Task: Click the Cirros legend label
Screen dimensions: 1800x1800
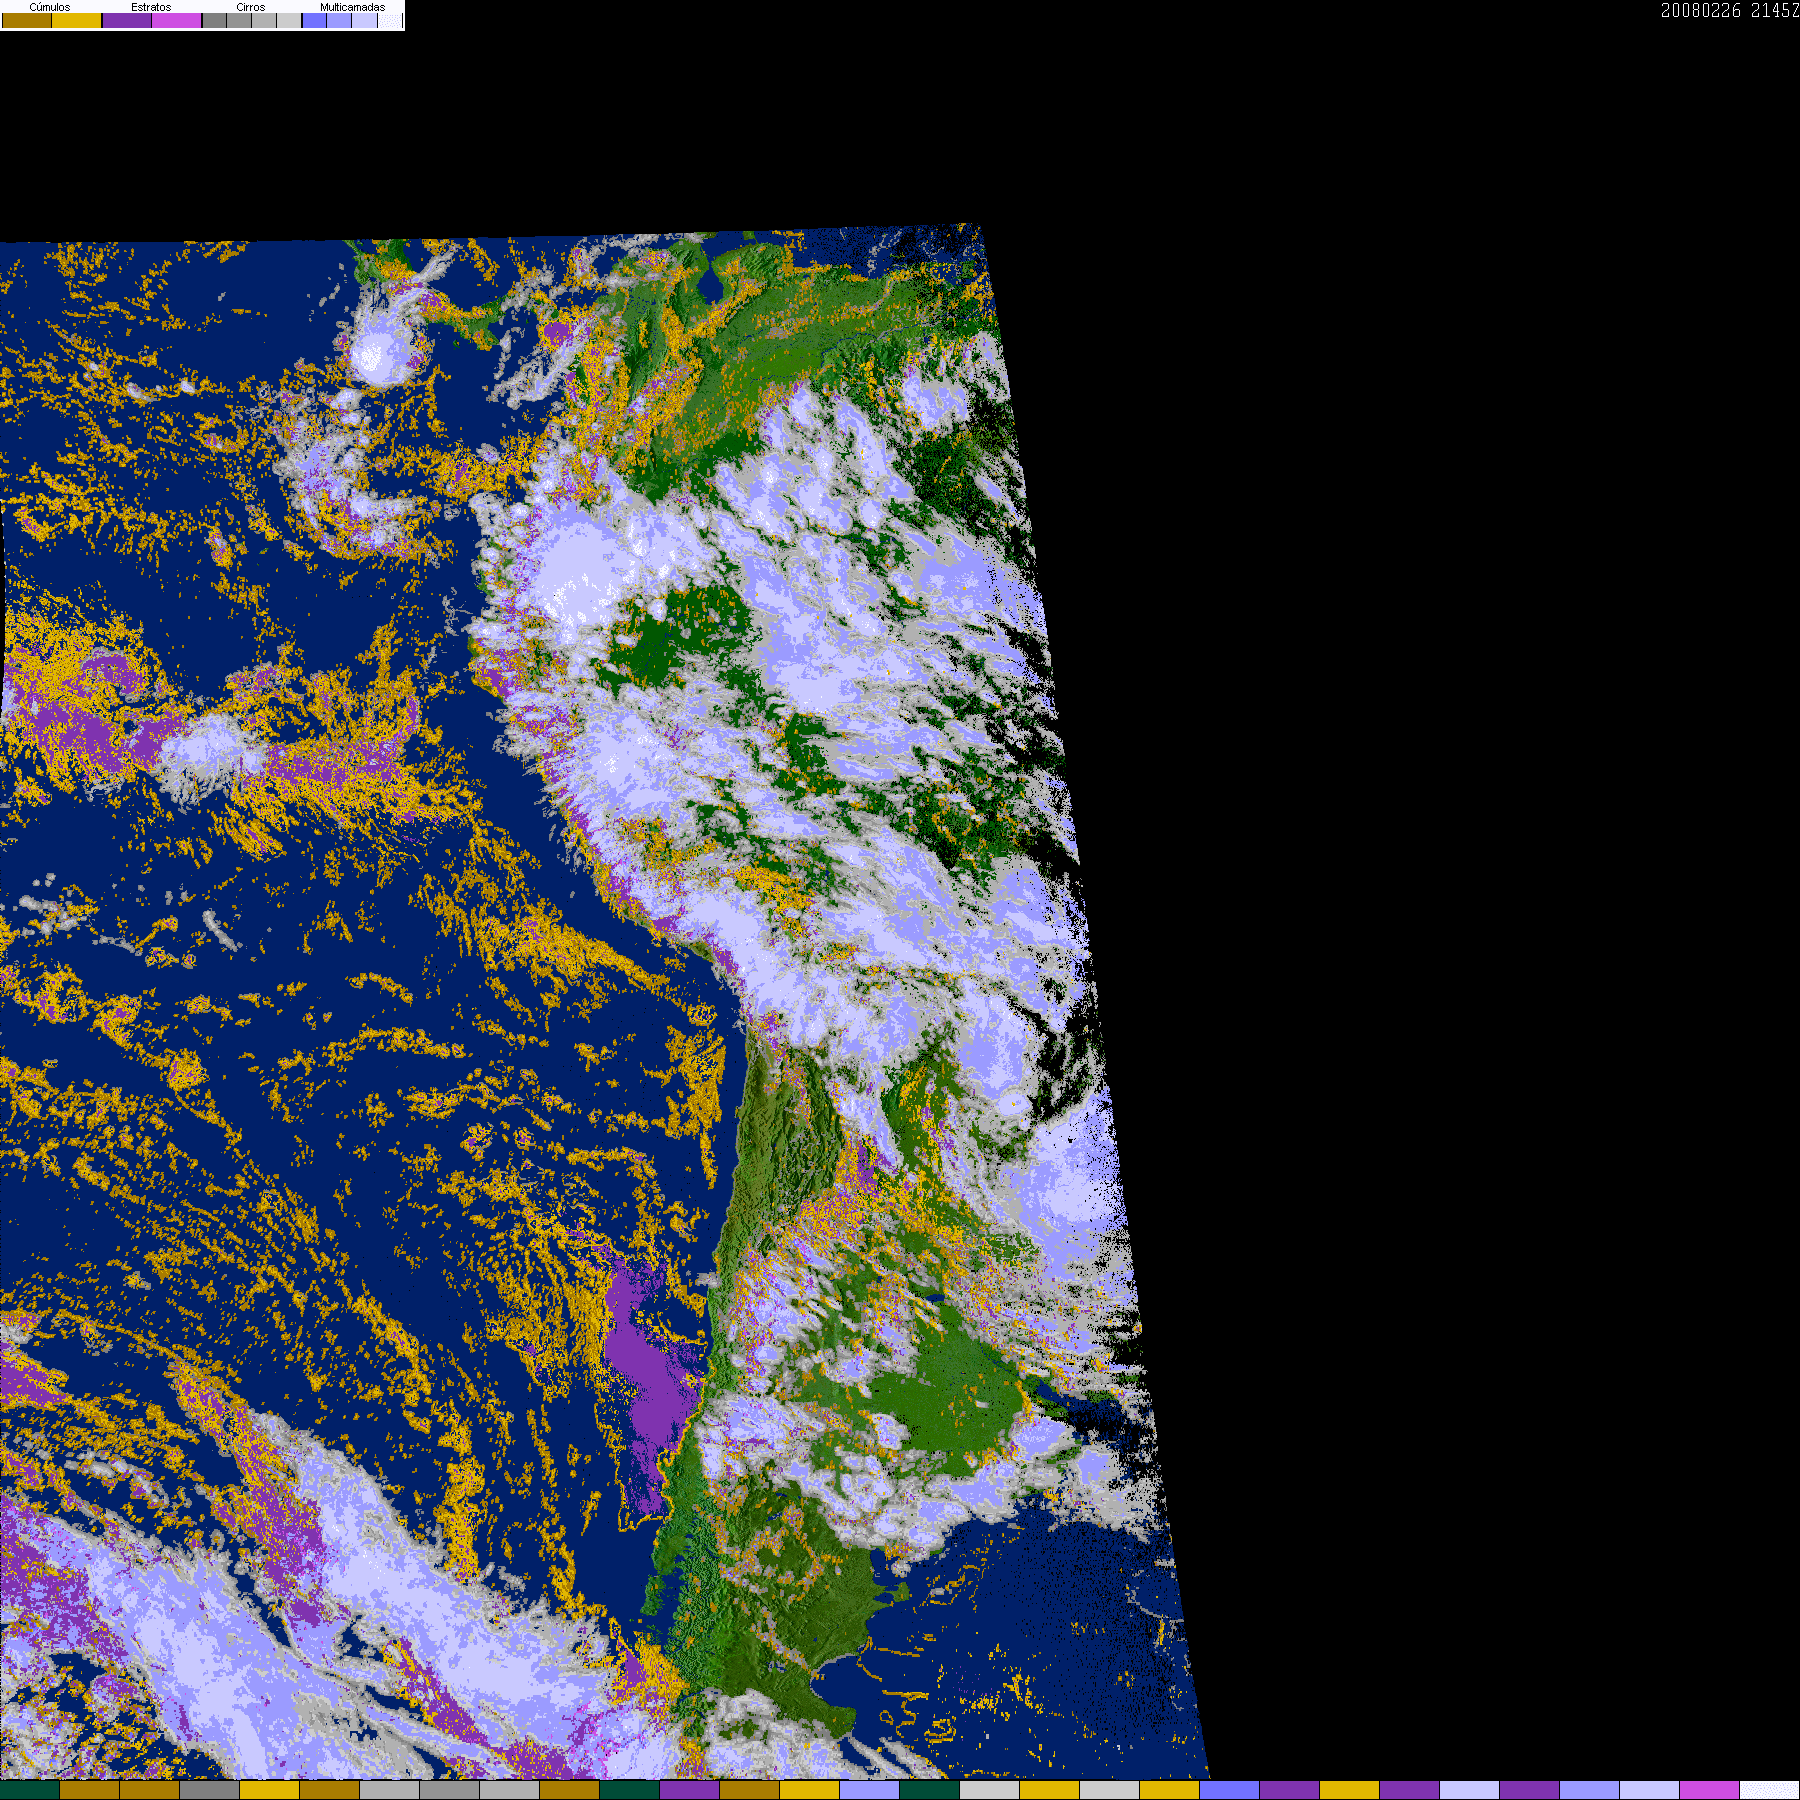Action: click(x=251, y=7)
